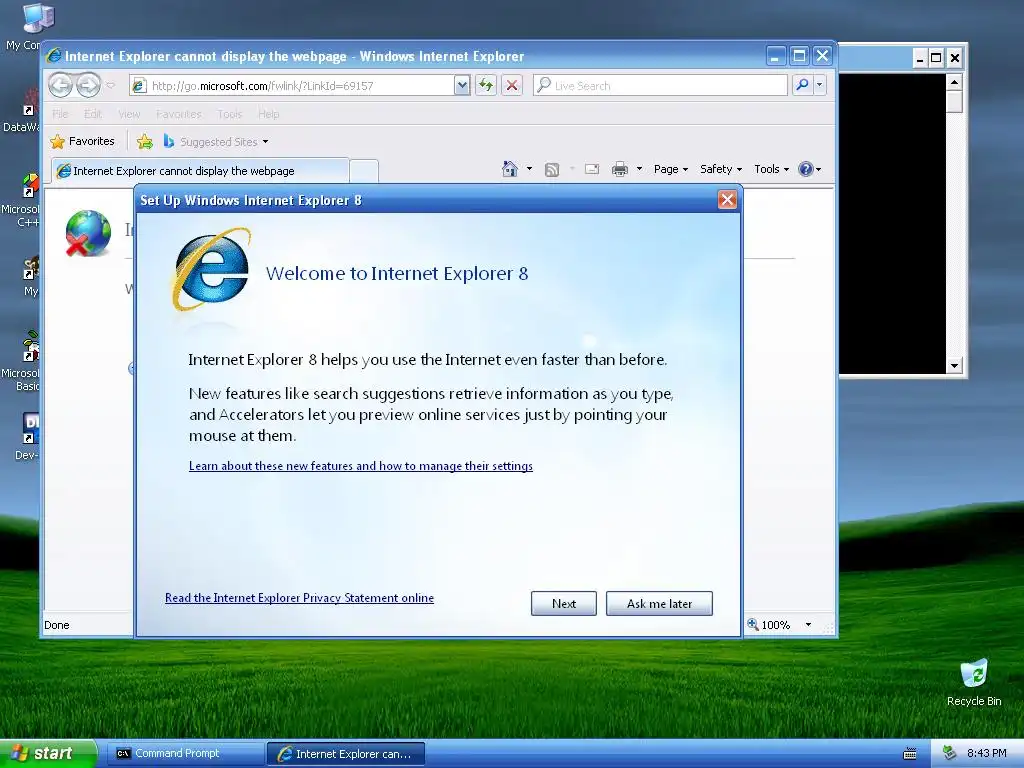Open the Recycle Bin desktop icon
1024x768 pixels.
[974, 683]
